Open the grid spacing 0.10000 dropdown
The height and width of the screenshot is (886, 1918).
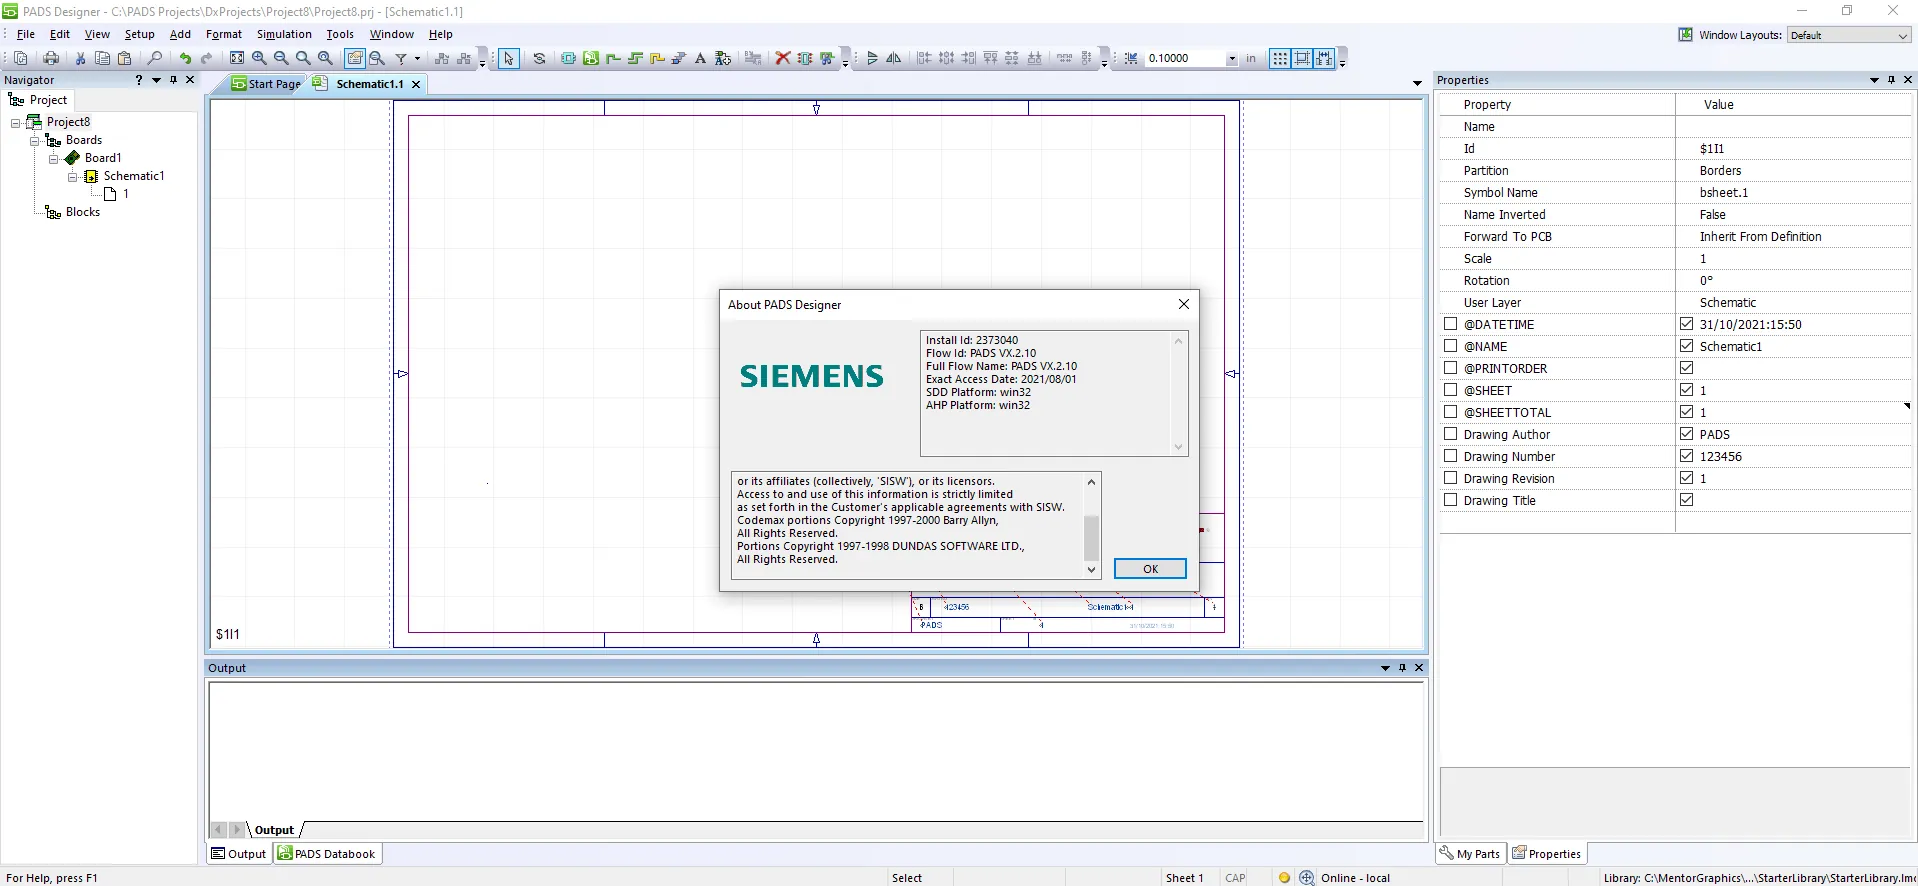pyautogui.click(x=1232, y=59)
